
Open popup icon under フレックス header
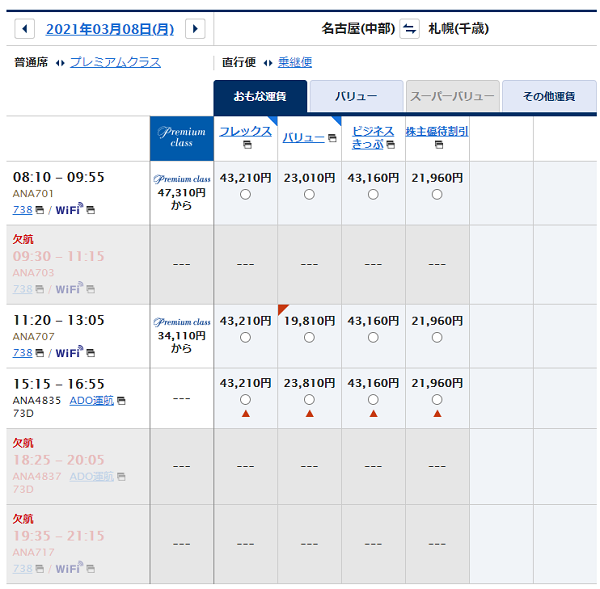pos(248,145)
